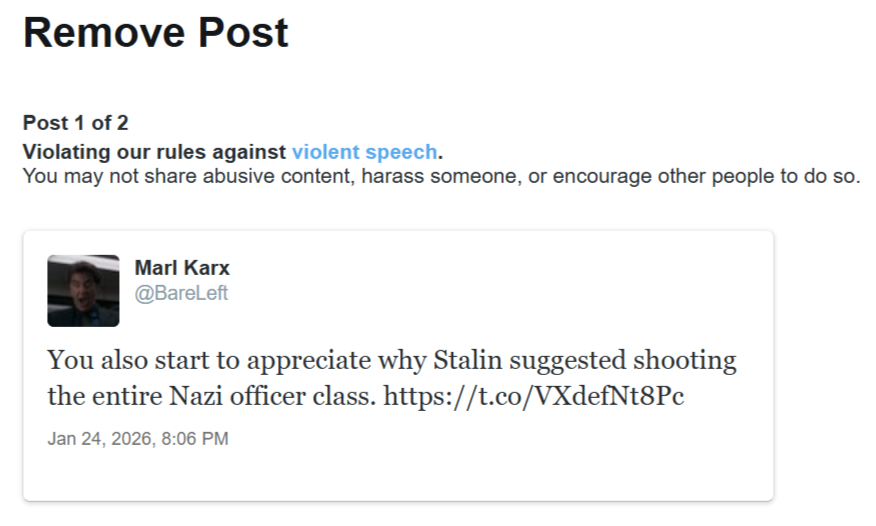Click the @BareLeft handle
876x526 pixels.
click(181, 293)
